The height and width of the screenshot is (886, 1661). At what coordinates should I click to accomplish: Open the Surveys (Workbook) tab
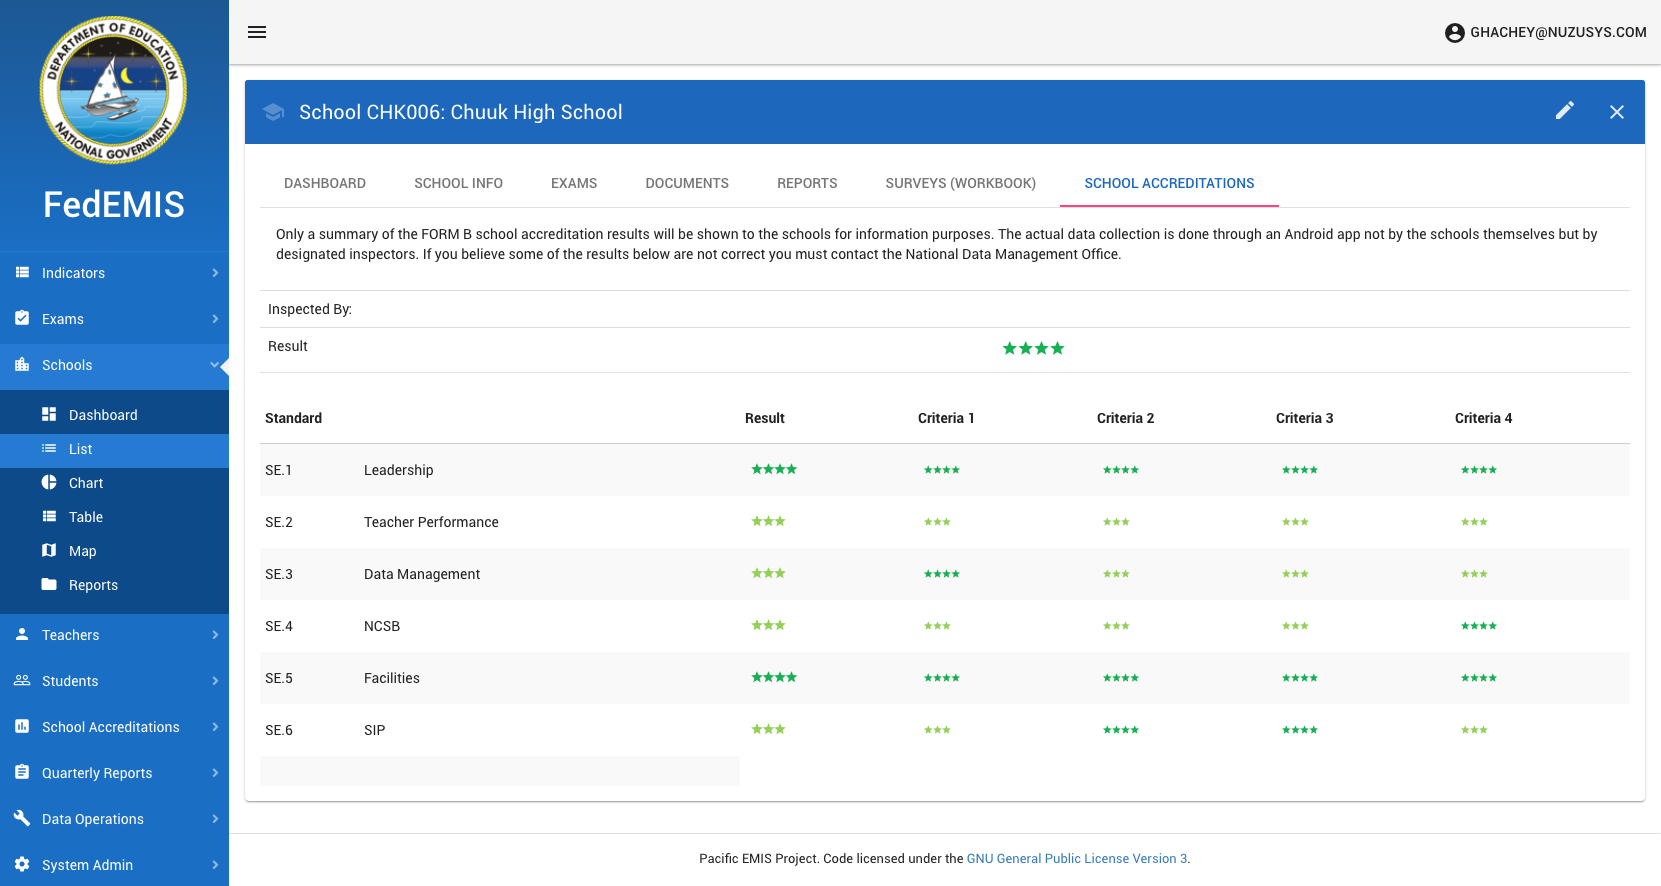960,183
